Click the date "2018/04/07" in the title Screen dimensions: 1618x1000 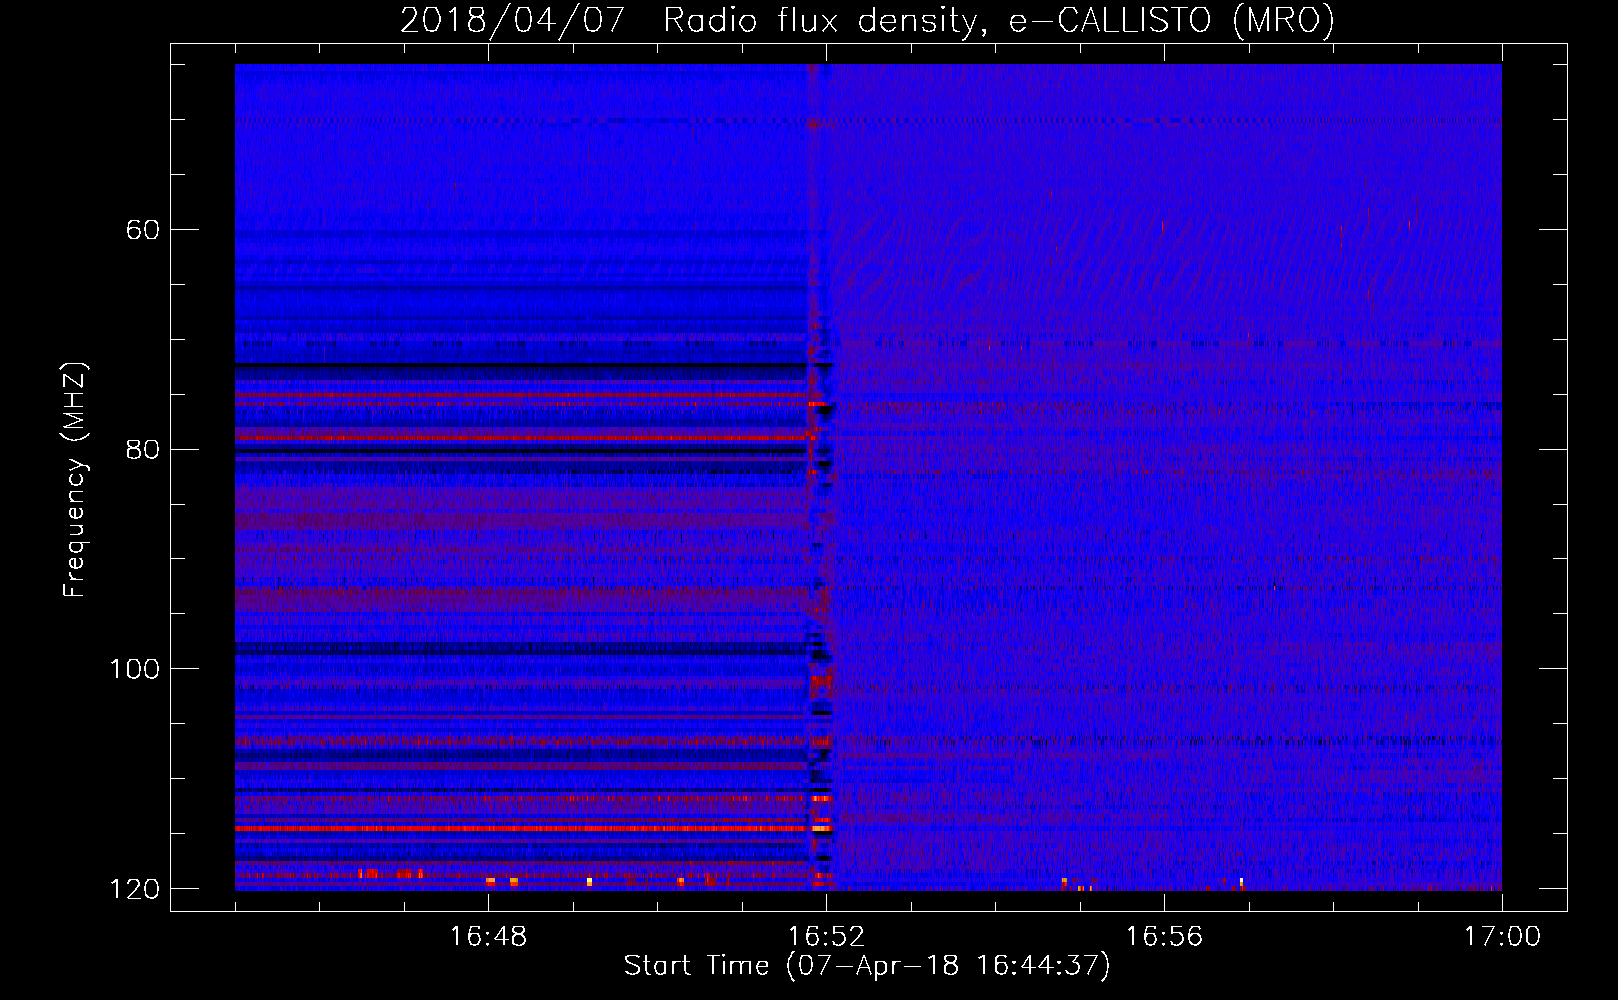click(x=512, y=20)
